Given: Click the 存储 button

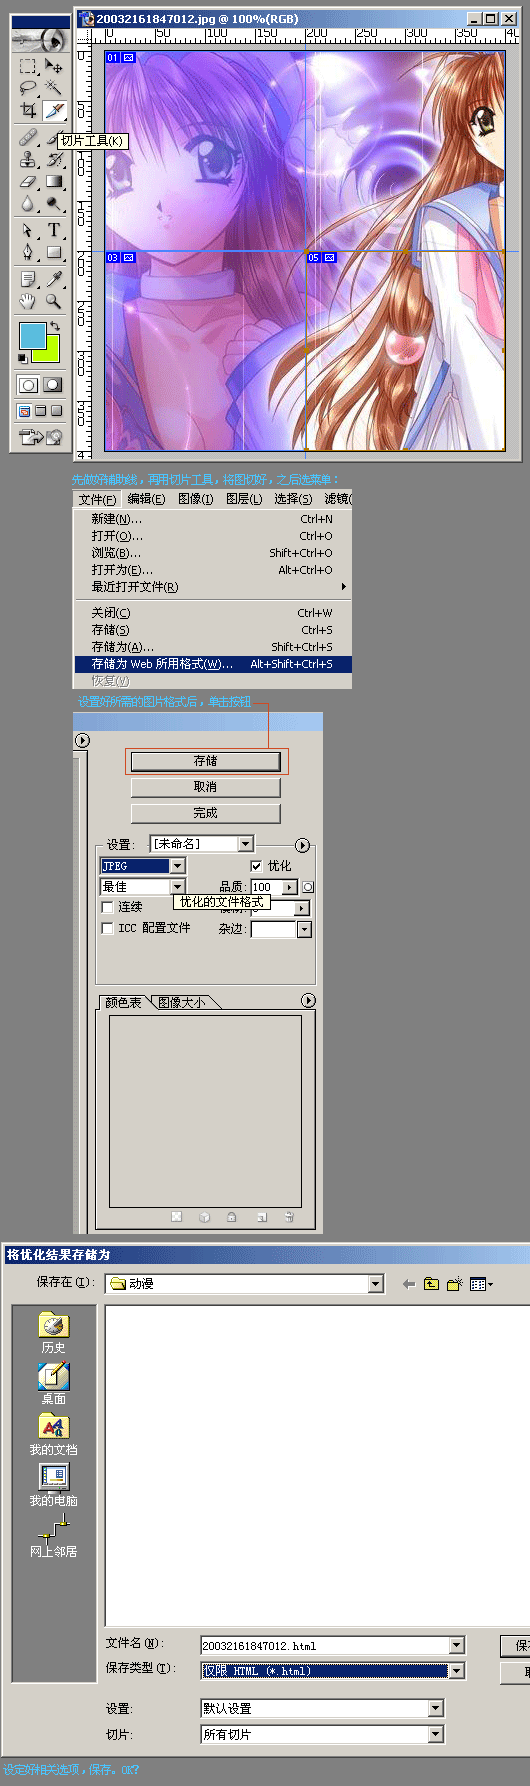Looking at the screenshot, I should [205, 761].
